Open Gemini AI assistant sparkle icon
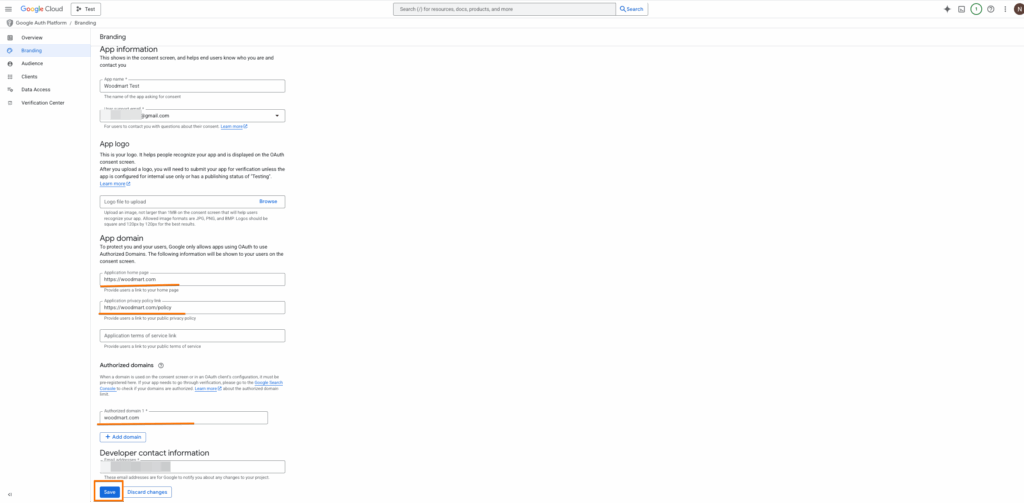Viewport: 1024px width, 503px height. point(947,9)
